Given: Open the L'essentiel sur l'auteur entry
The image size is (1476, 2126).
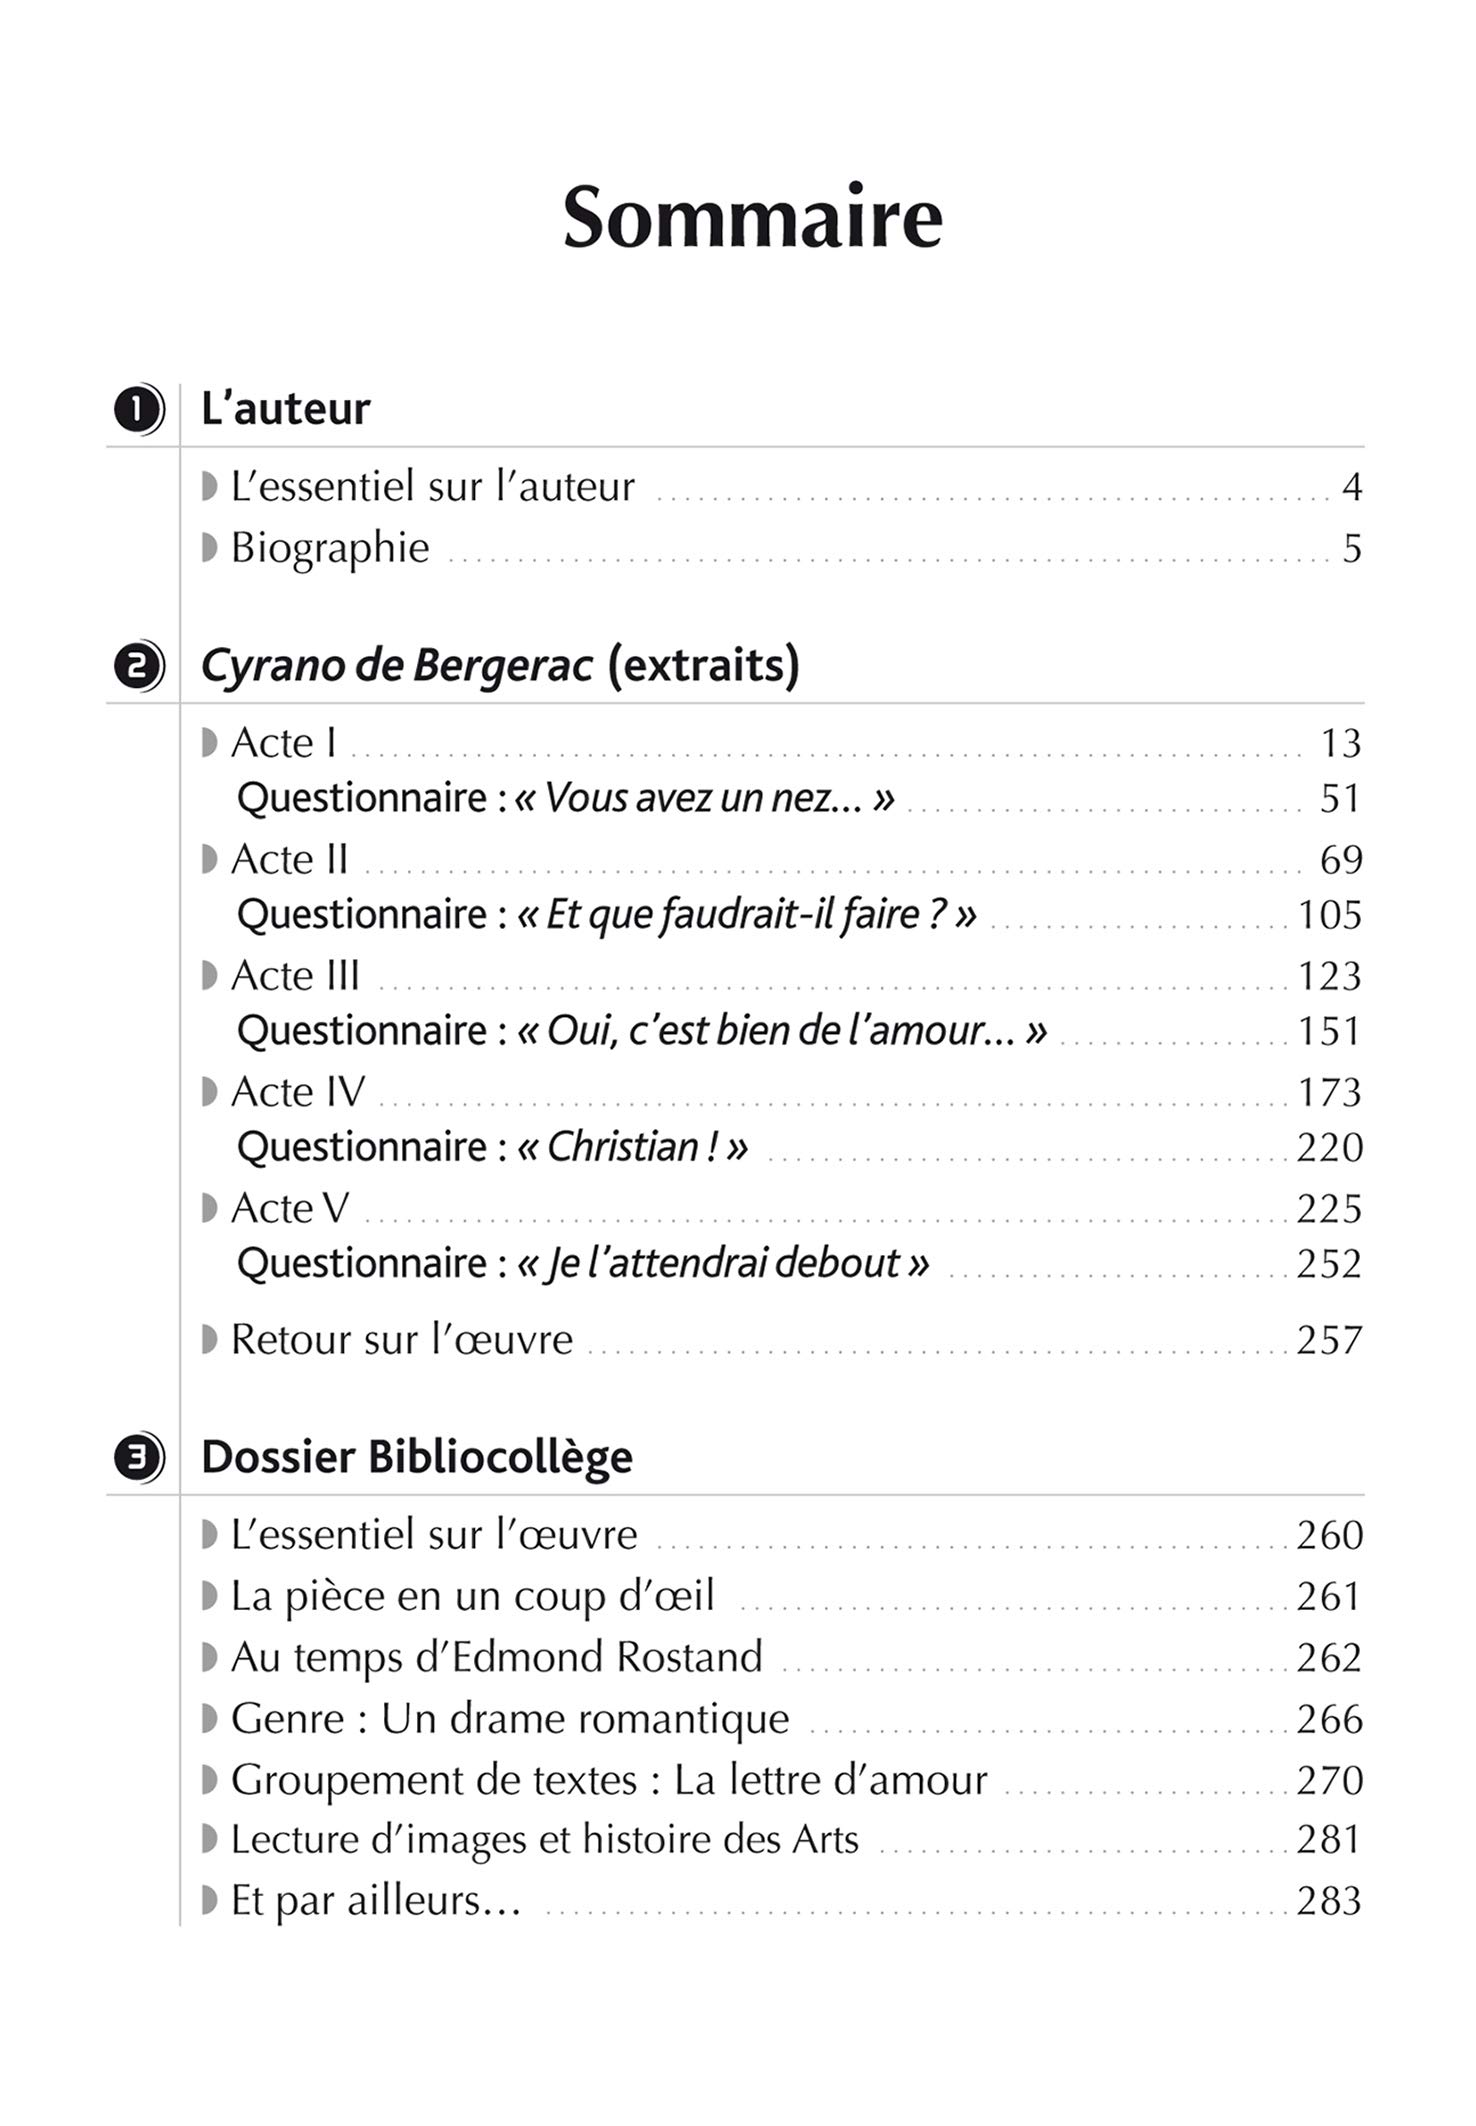Looking at the screenshot, I should point(432,488).
